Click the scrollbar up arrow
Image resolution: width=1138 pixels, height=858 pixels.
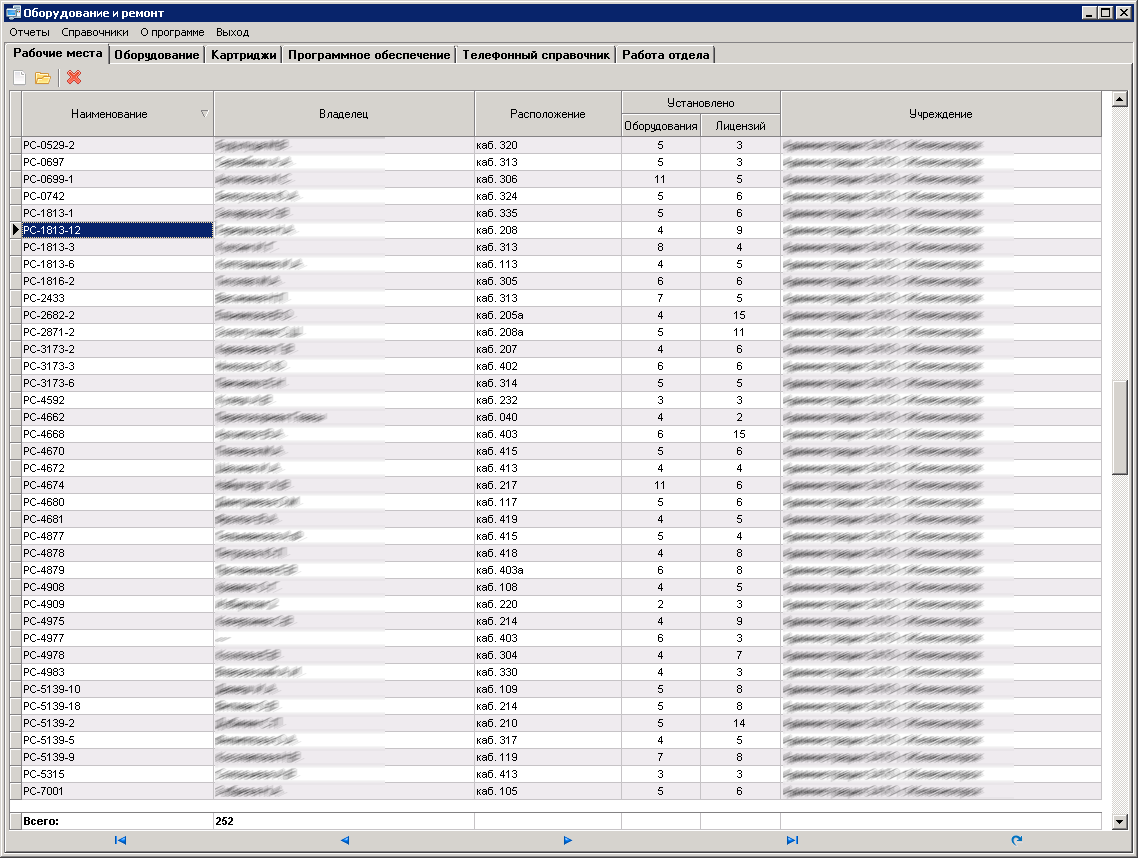tap(1120, 99)
